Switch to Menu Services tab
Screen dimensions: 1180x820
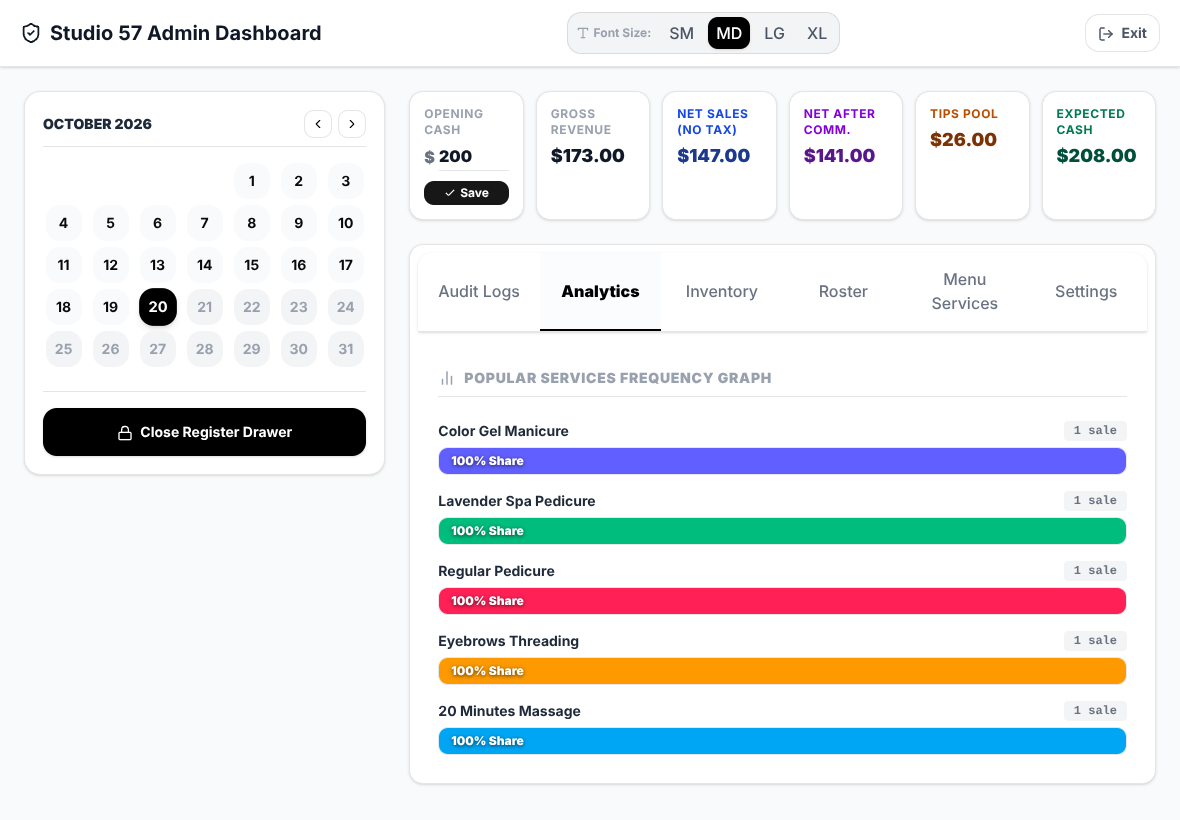click(x=965, y=291)
